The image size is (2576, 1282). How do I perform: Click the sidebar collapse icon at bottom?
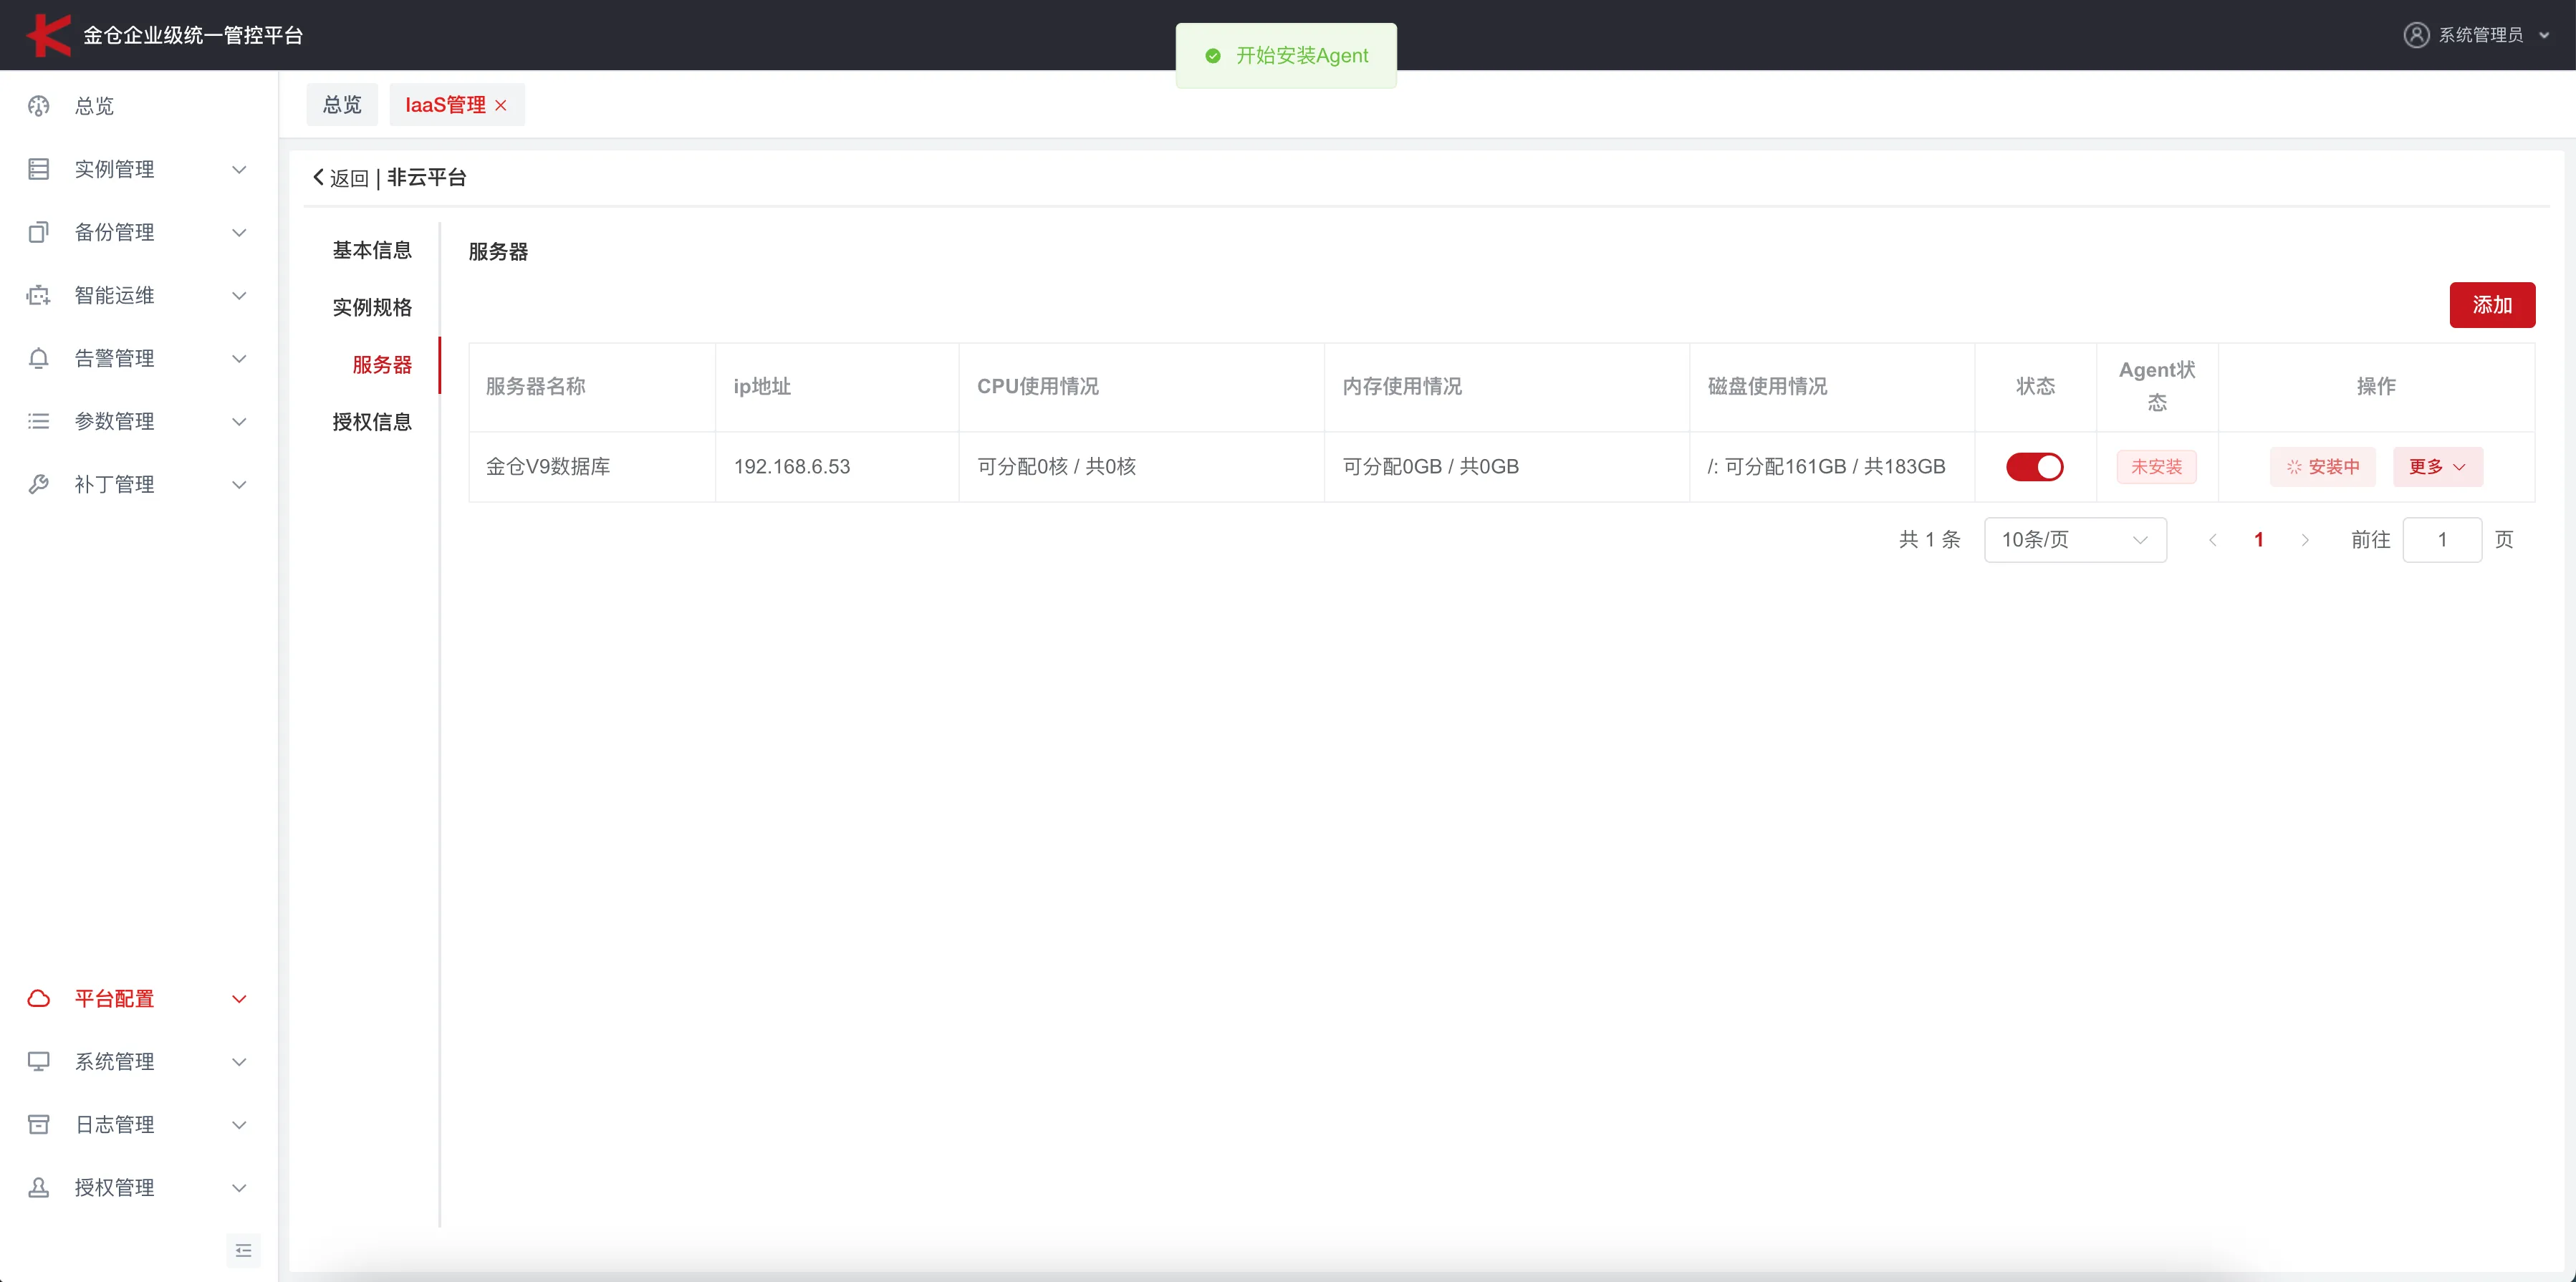pos(243,1250)
